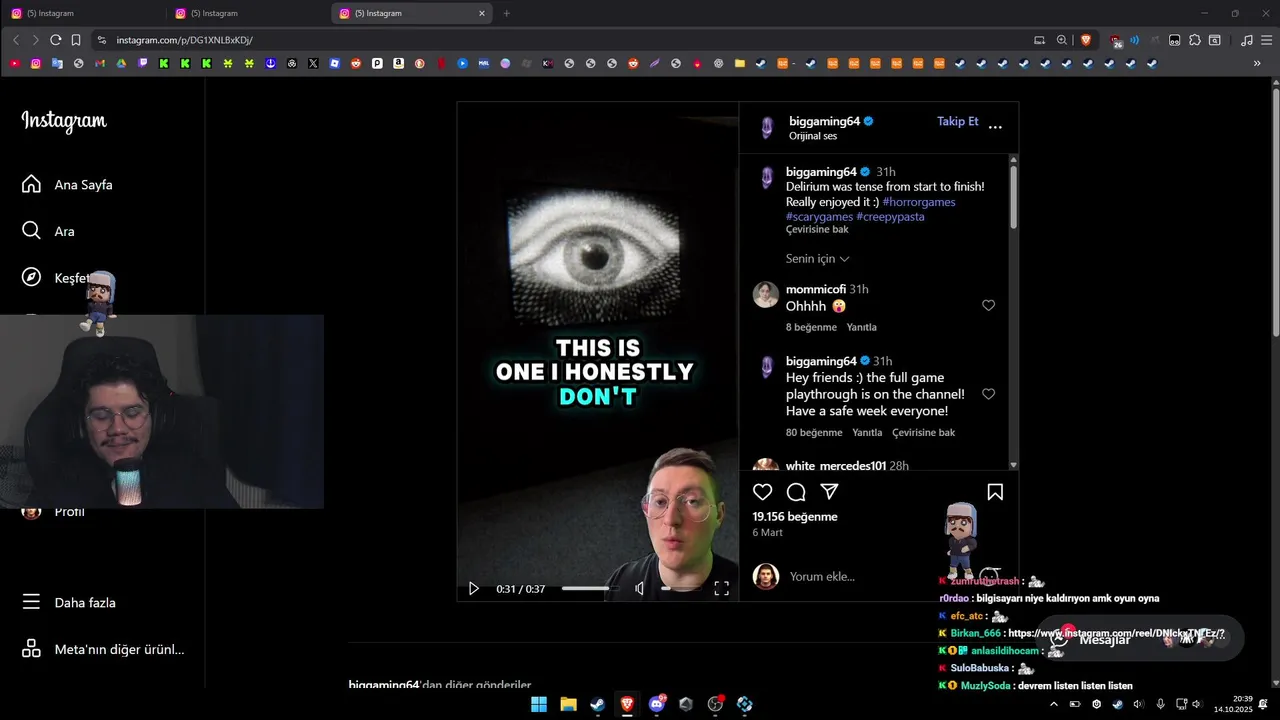This screenshot has width=1280, height=720.
Task: Click page vertical scrollbar
Action: [1274, 210]
